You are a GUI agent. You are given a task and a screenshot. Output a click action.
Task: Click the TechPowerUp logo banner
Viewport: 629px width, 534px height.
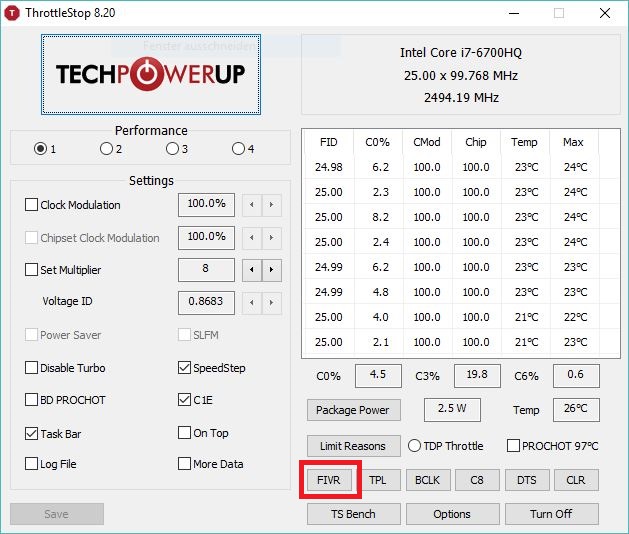click(x=151, y=75)
